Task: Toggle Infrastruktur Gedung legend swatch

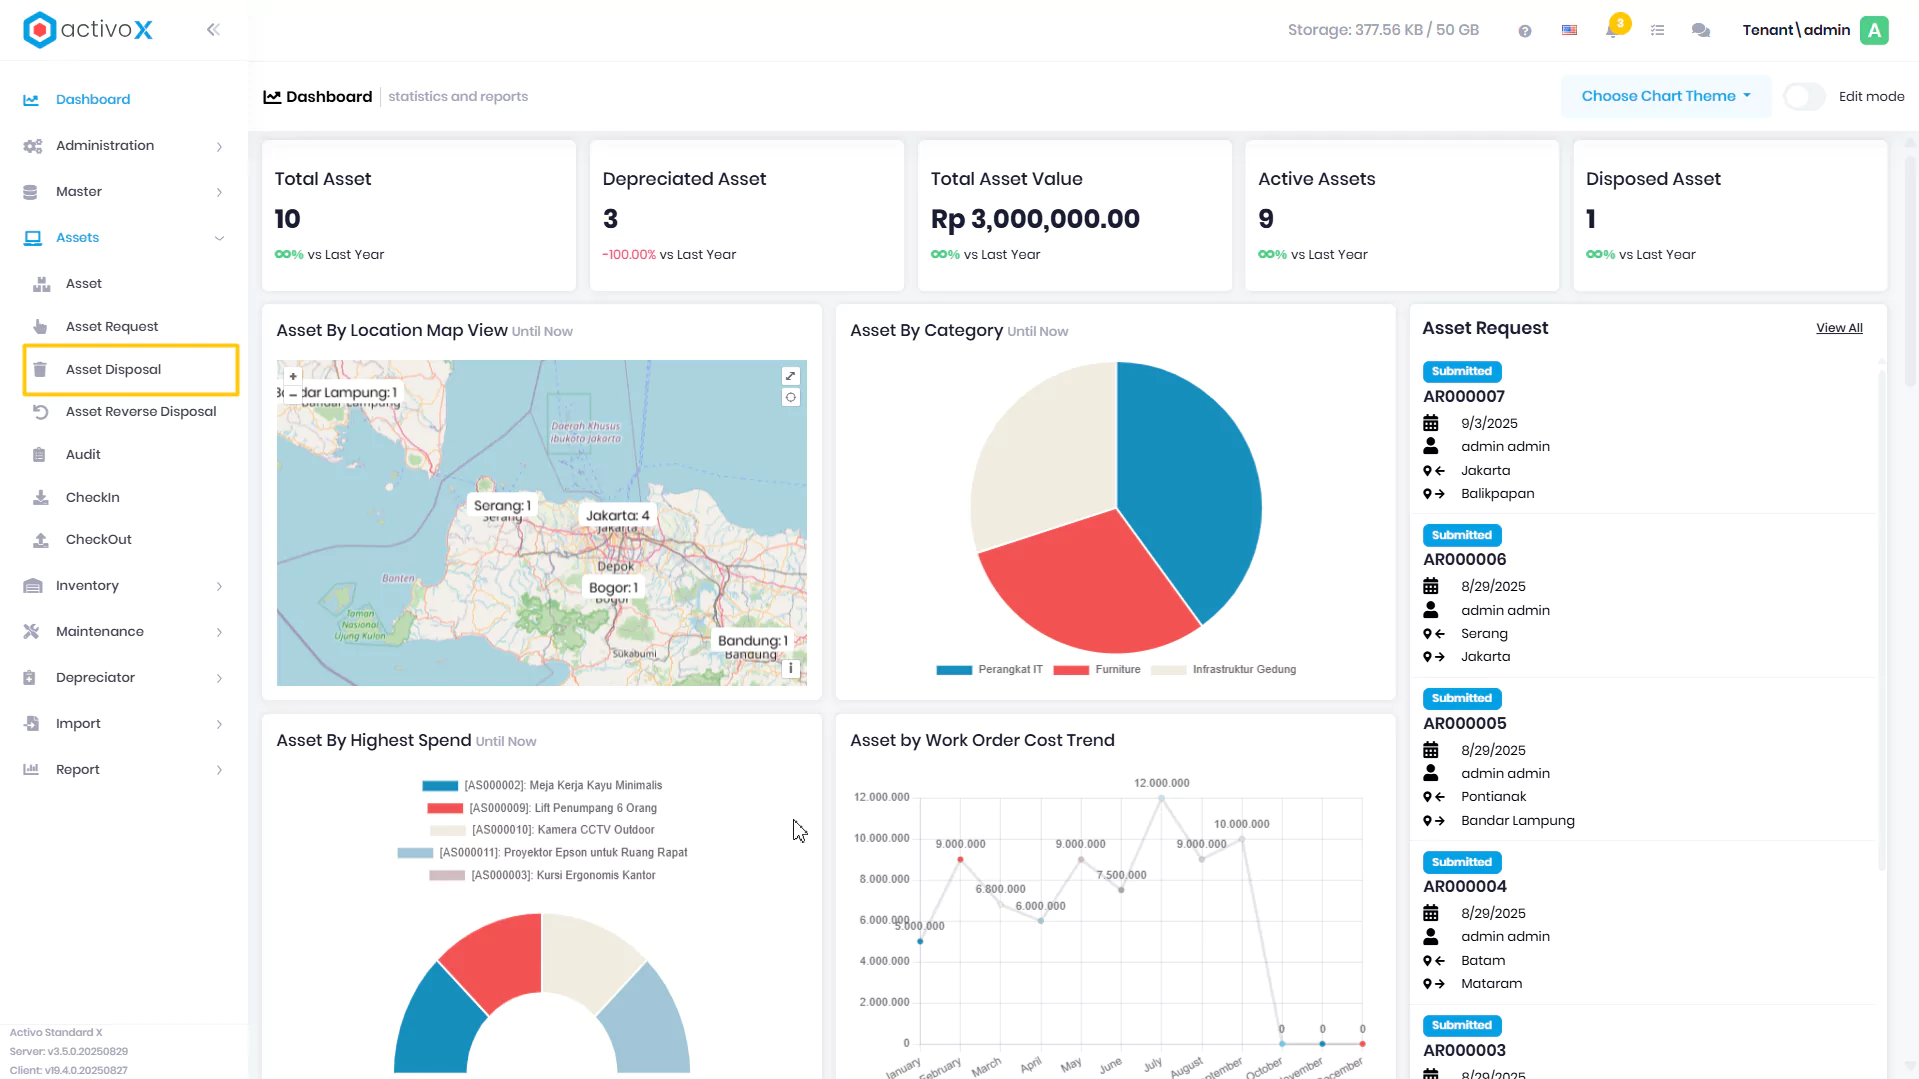Action: point(1168,670)
